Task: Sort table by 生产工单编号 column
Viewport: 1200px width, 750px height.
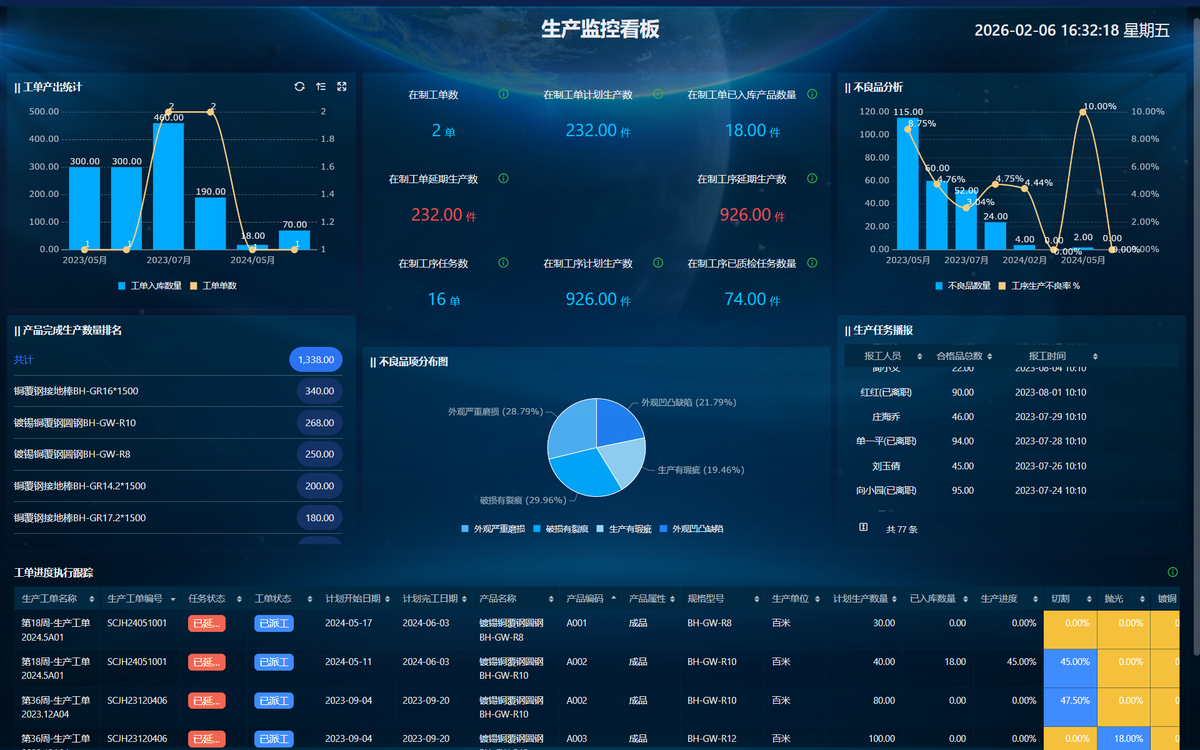Action: pos(173,599)
